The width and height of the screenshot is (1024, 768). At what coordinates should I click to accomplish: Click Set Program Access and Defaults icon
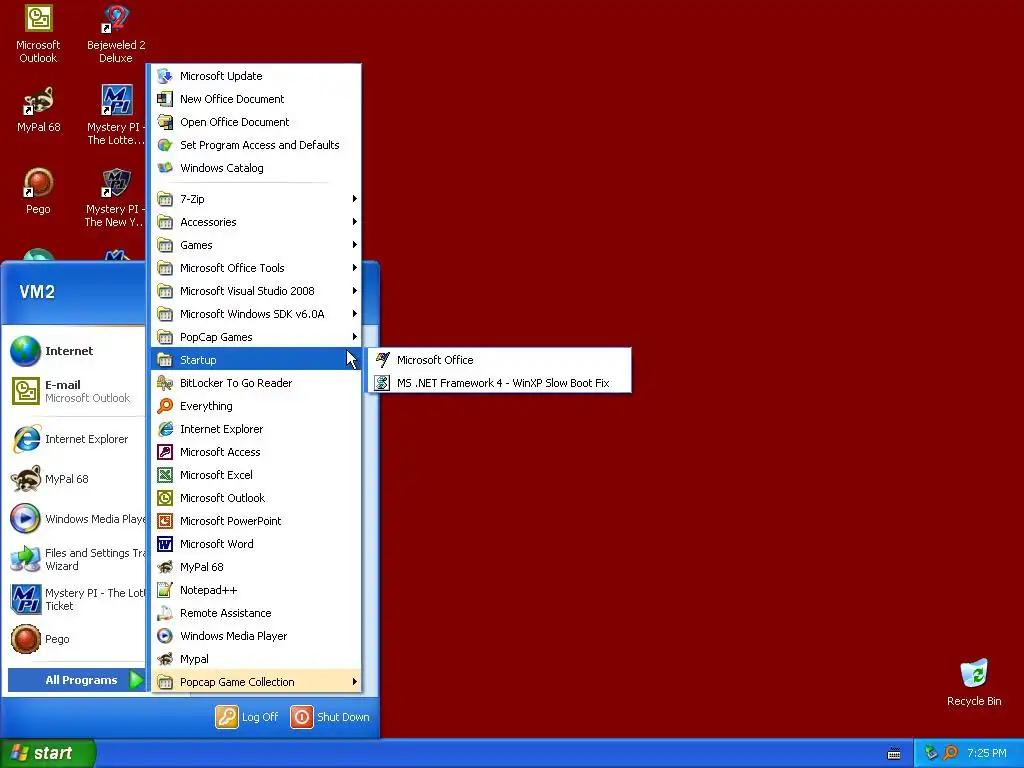[165, 145]
